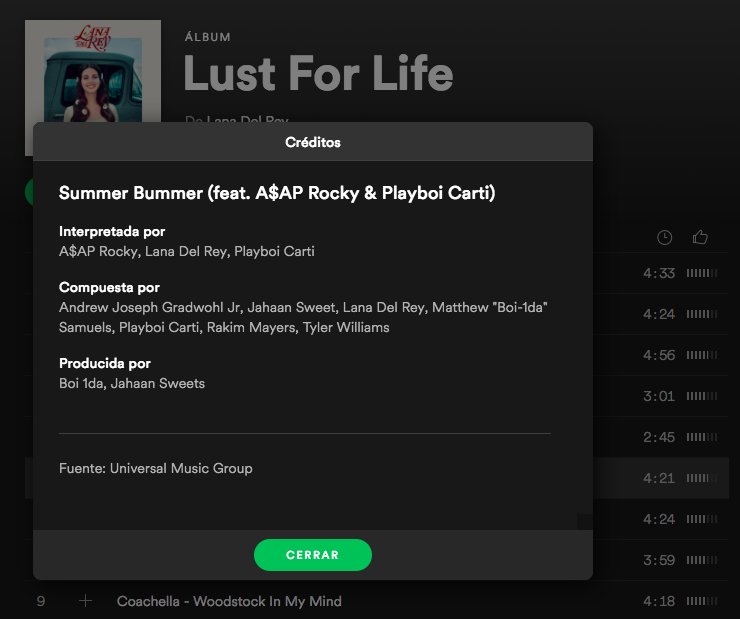Click popularity bars of 4:33 track

pos(702,273)
